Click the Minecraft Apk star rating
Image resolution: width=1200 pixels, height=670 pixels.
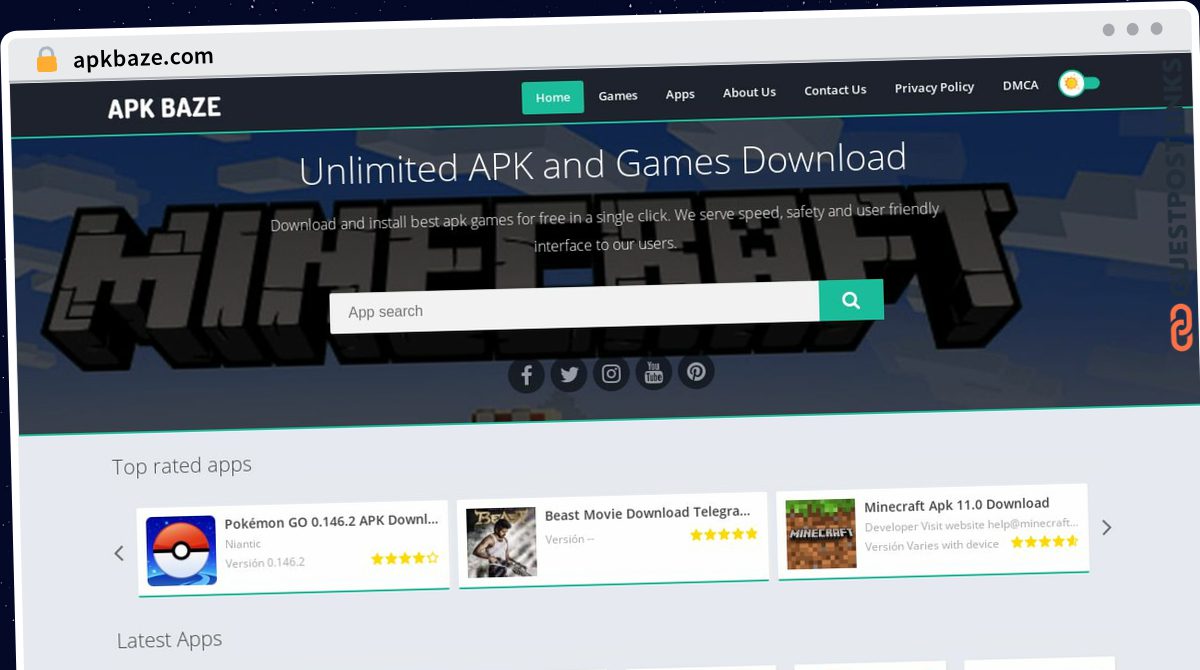(1044, 542)
